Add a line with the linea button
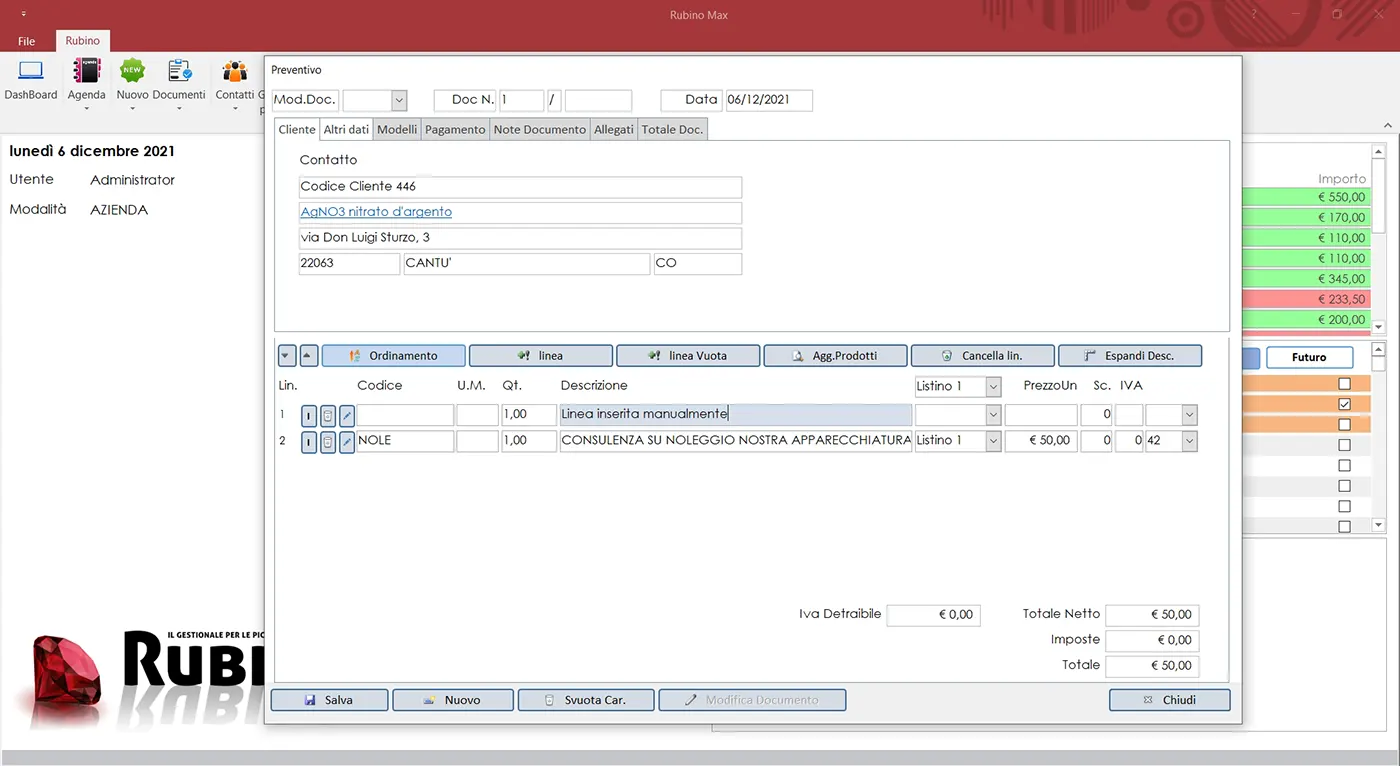The height and width of the screenshot is (766, 1400). click(x=541, y=355)
